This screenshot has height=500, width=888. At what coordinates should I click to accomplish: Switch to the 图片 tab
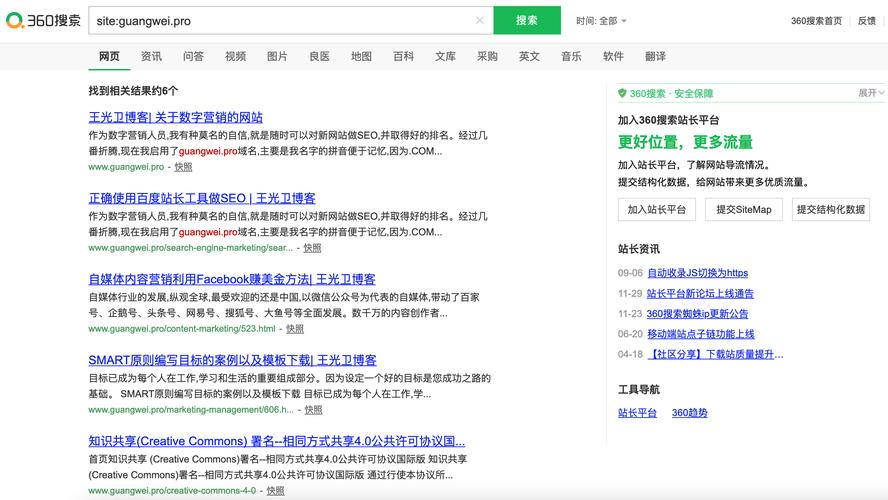pos(277,56)
